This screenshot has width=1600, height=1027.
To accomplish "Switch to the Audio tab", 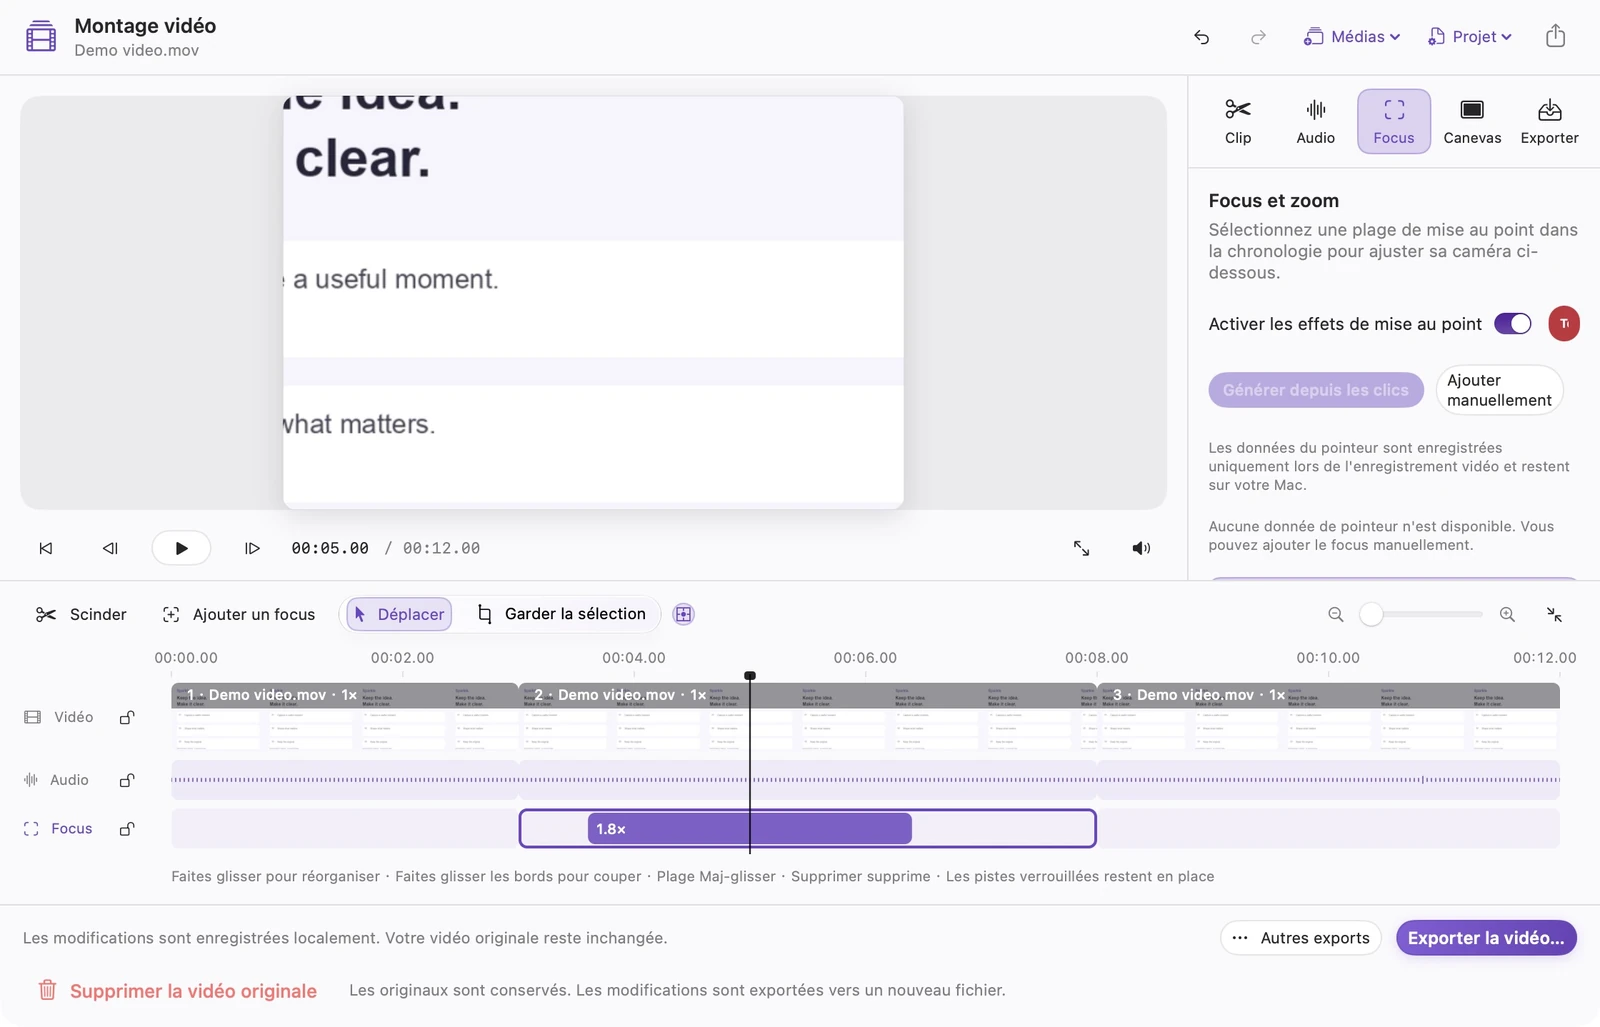I will (x=1316, y=121).
